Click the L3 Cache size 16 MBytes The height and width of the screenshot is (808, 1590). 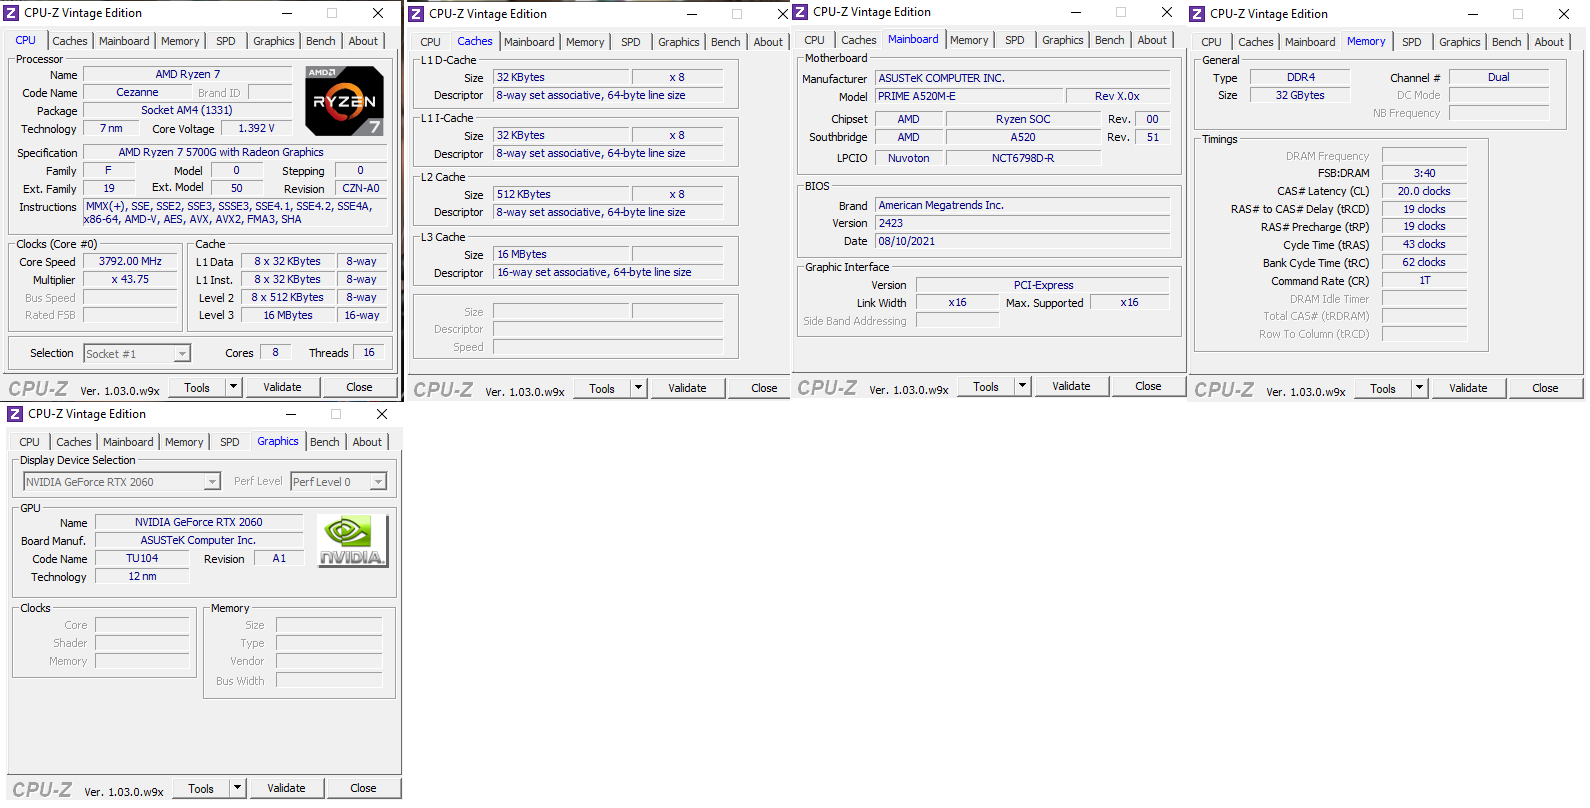coord(561,254)
